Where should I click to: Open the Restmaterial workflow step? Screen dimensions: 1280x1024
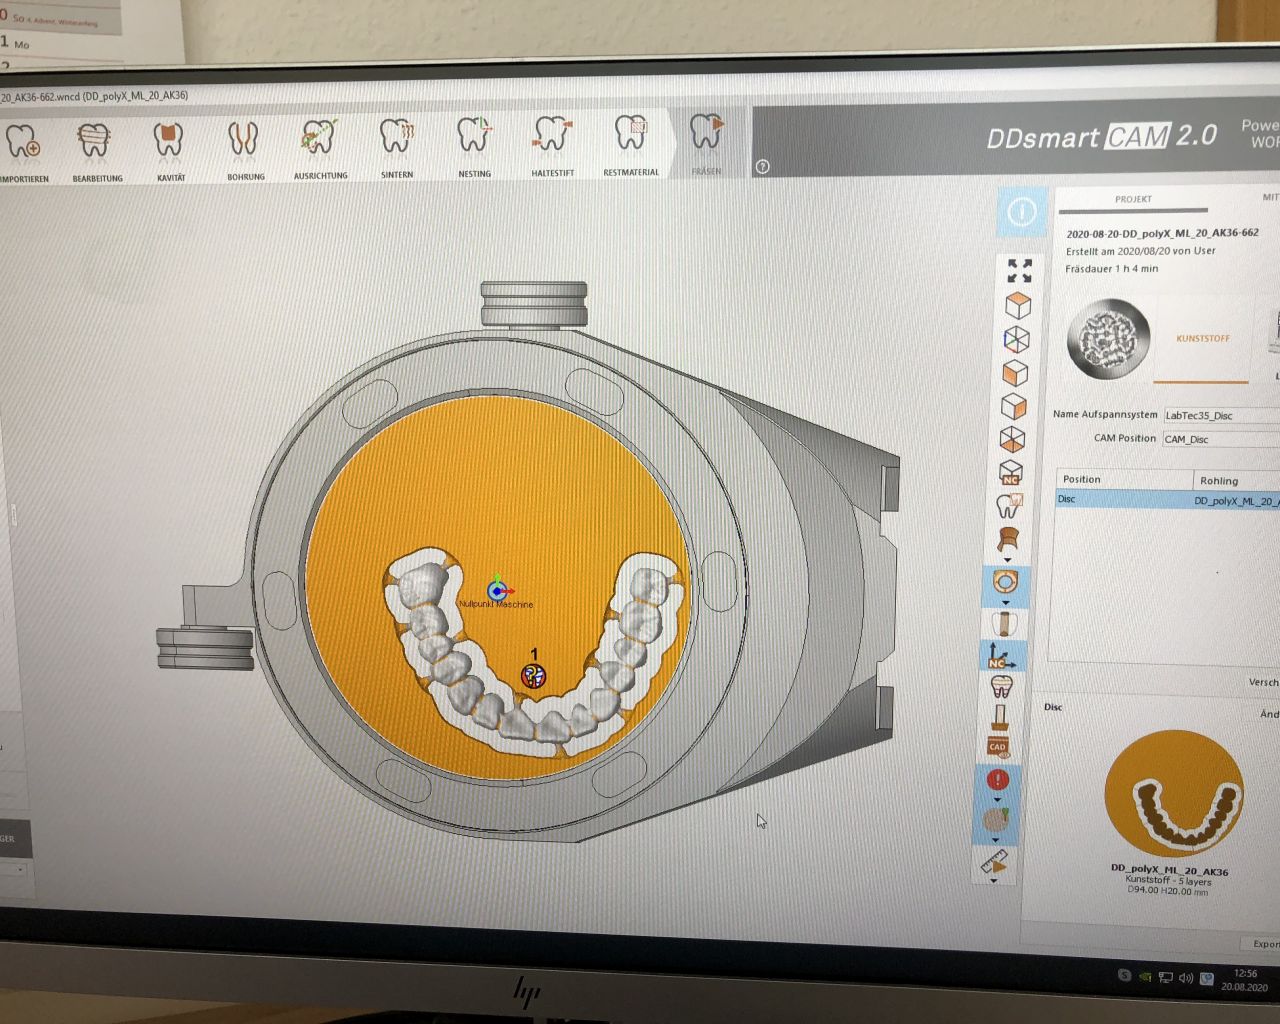point(631,144)
